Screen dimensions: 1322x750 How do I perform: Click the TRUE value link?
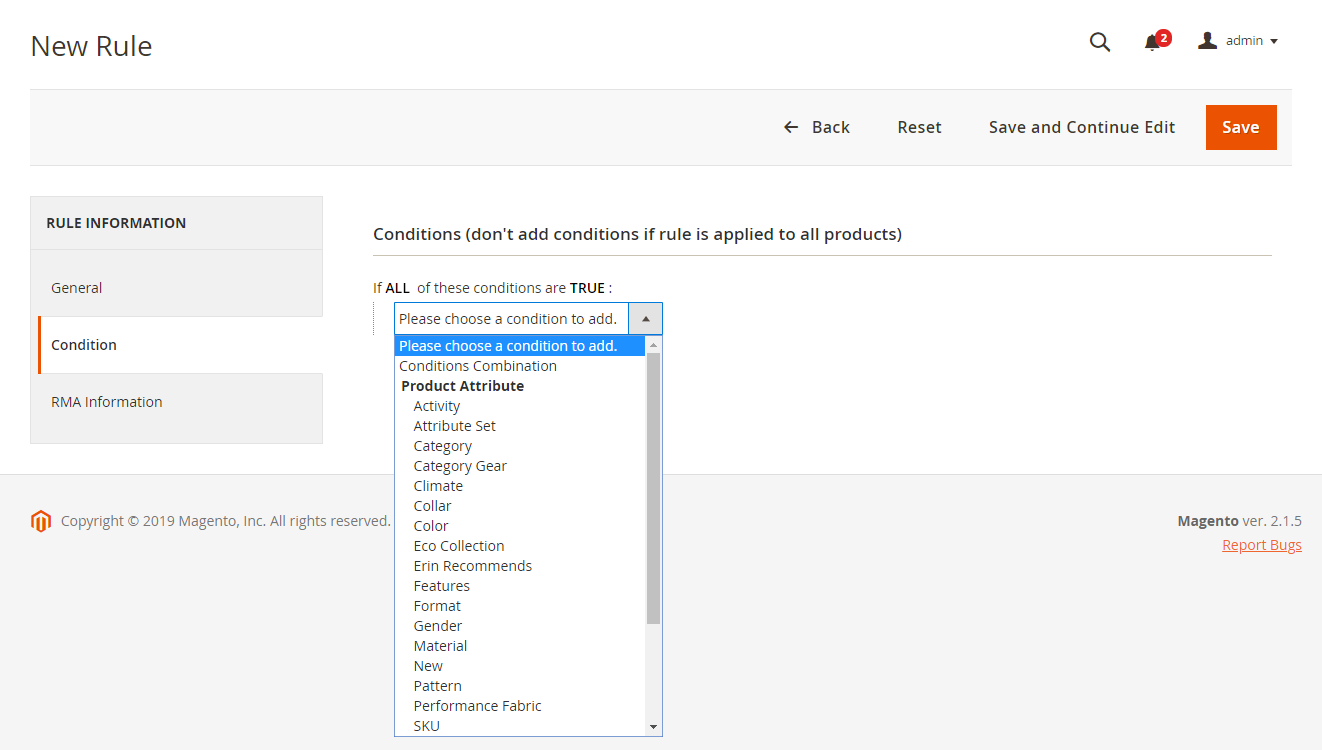(x=587, y=288)
